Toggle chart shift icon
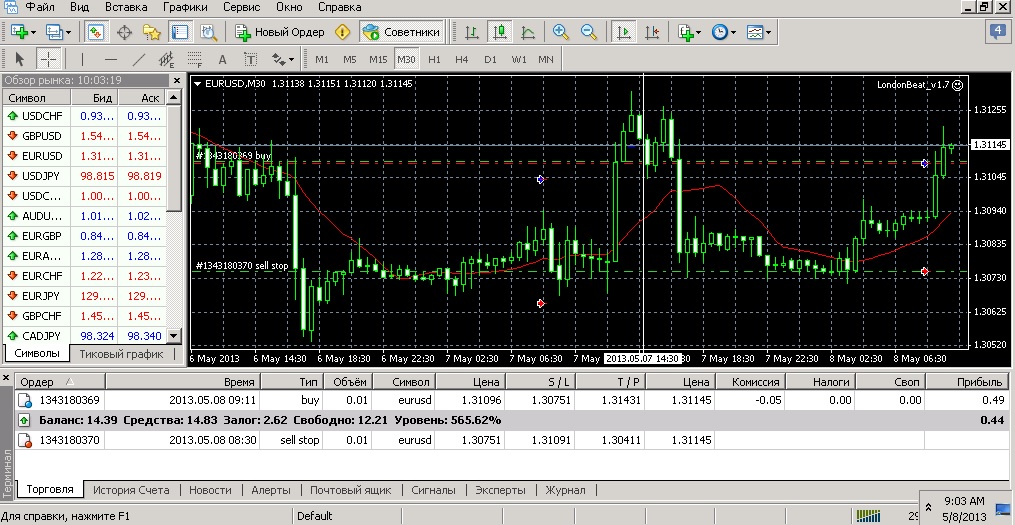The height and width of the screenshot is (525, 1015). point(652,32)
